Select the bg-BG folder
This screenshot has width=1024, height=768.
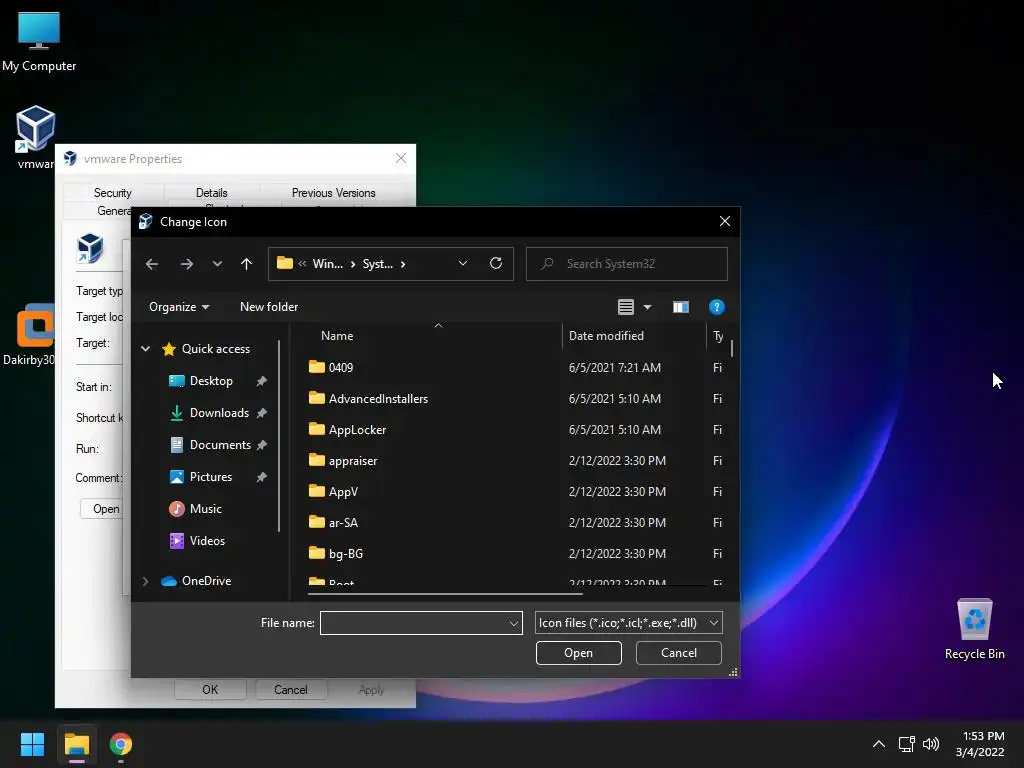coord(345,554)
